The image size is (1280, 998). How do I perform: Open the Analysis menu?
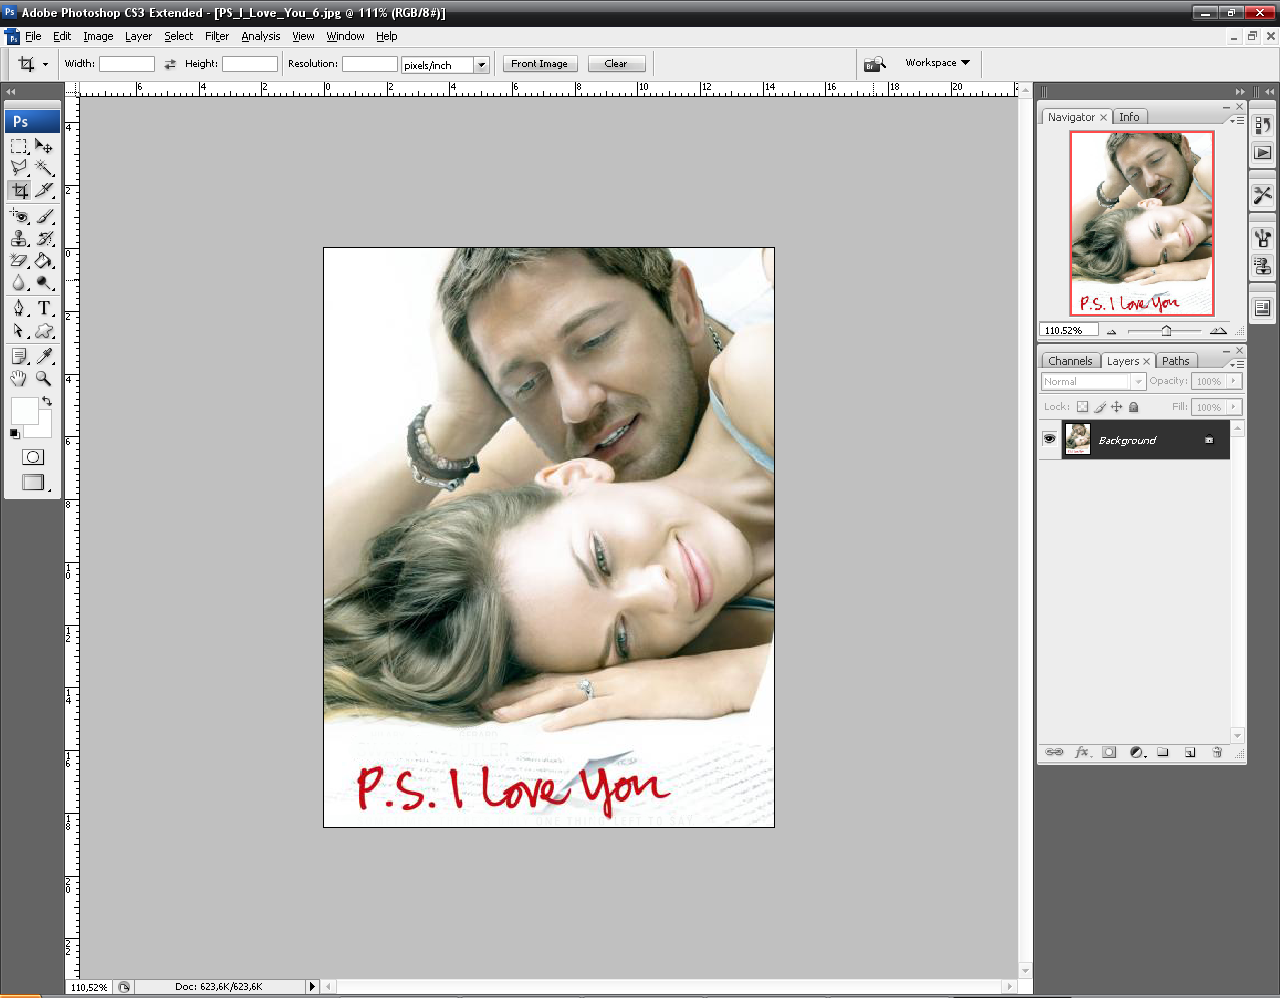tap(260, 36)
